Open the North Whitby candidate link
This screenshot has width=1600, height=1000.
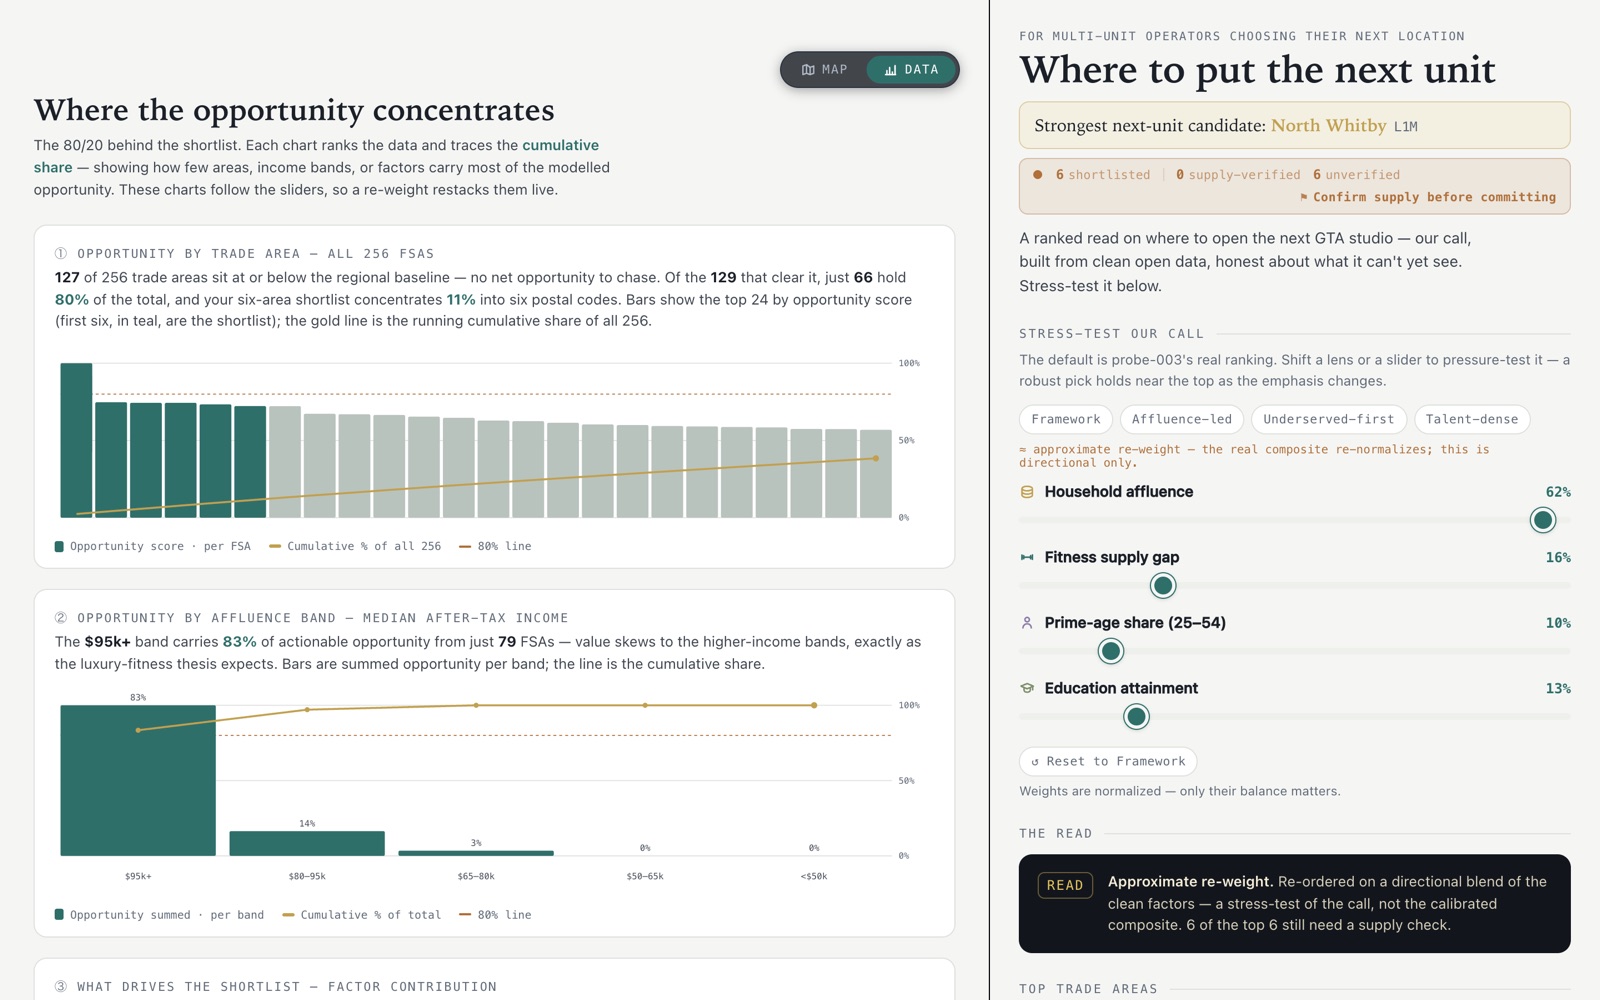[1328, 125]
